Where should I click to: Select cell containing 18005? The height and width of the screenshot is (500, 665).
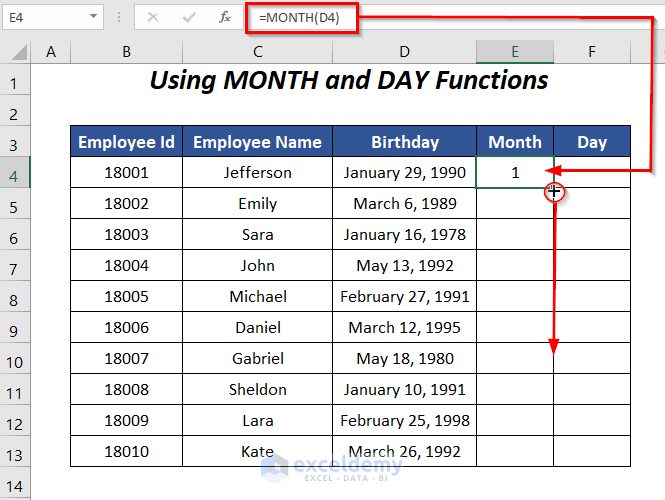pos(126,296)
